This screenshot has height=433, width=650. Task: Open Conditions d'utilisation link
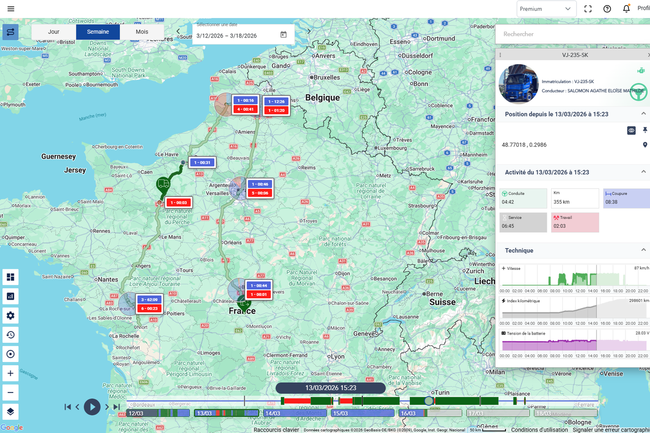pos(539,430)
